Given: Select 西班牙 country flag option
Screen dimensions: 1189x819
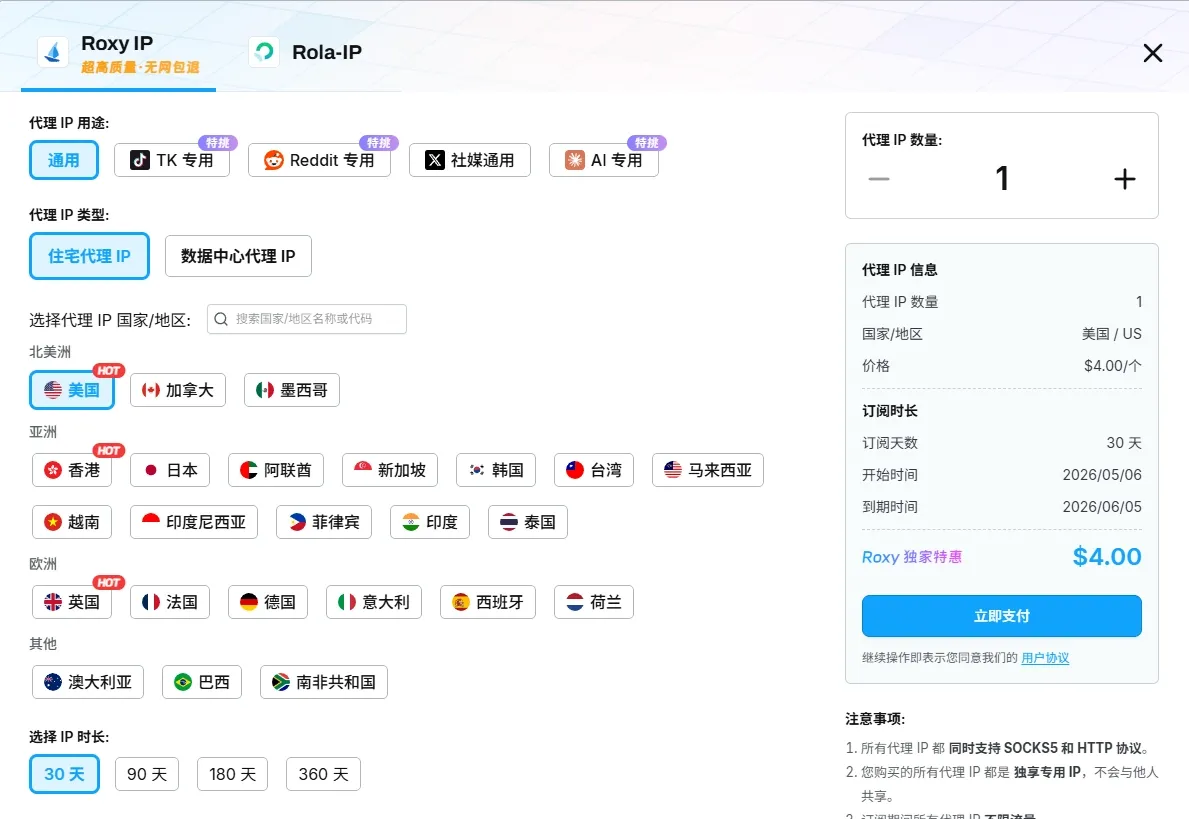Looking at the screenshot, I should [x=488, y=602].
